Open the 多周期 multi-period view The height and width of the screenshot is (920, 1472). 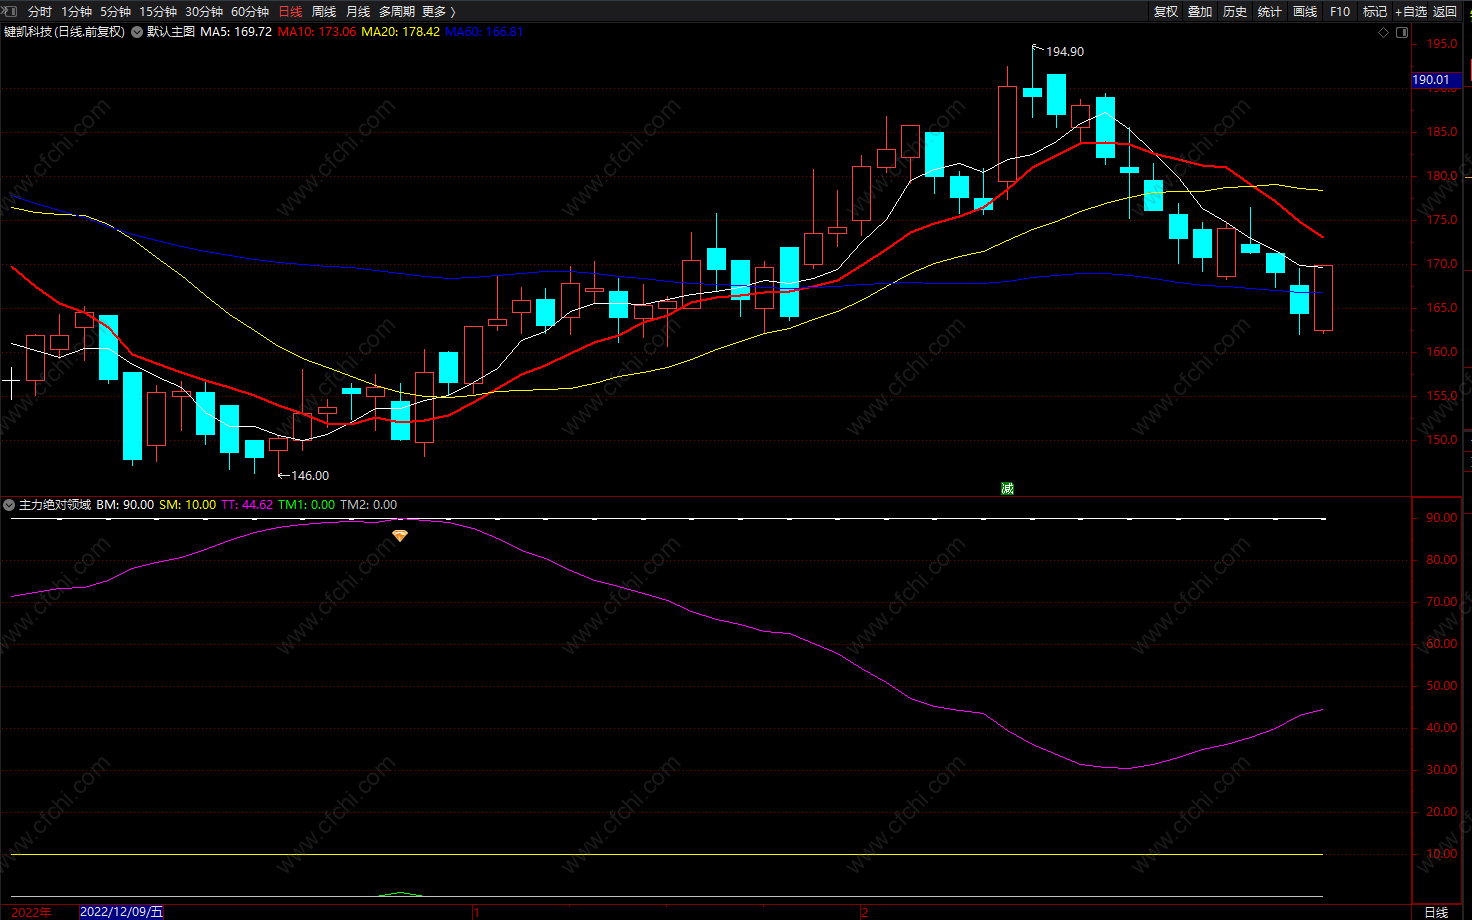coord(396,12)
